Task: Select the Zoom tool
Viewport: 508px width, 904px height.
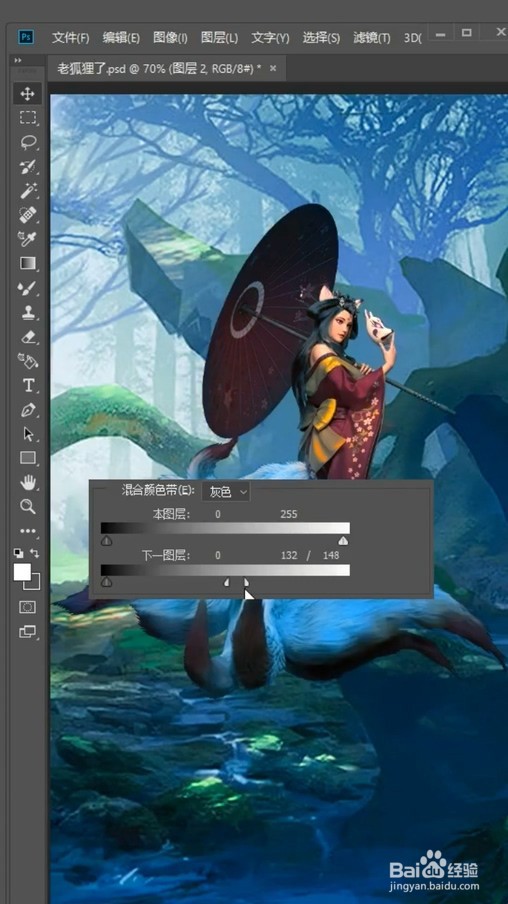Action: point(28,507)
